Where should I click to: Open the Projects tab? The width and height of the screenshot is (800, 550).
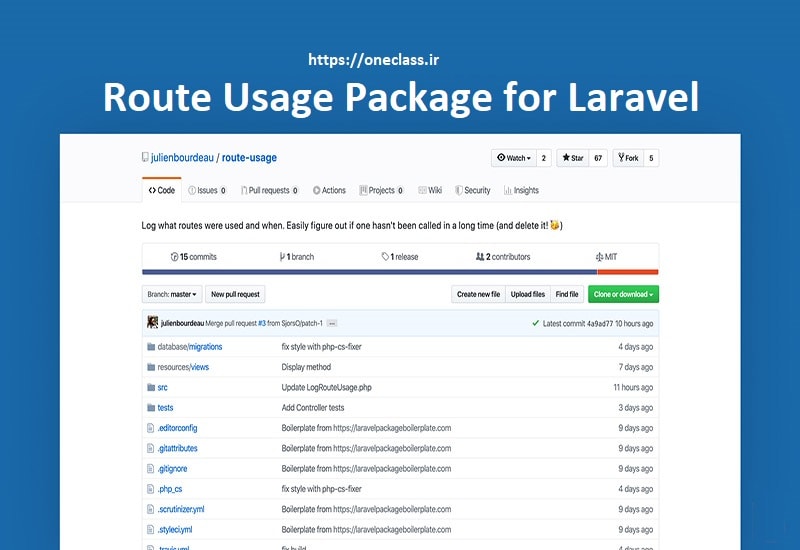(381, 190)
